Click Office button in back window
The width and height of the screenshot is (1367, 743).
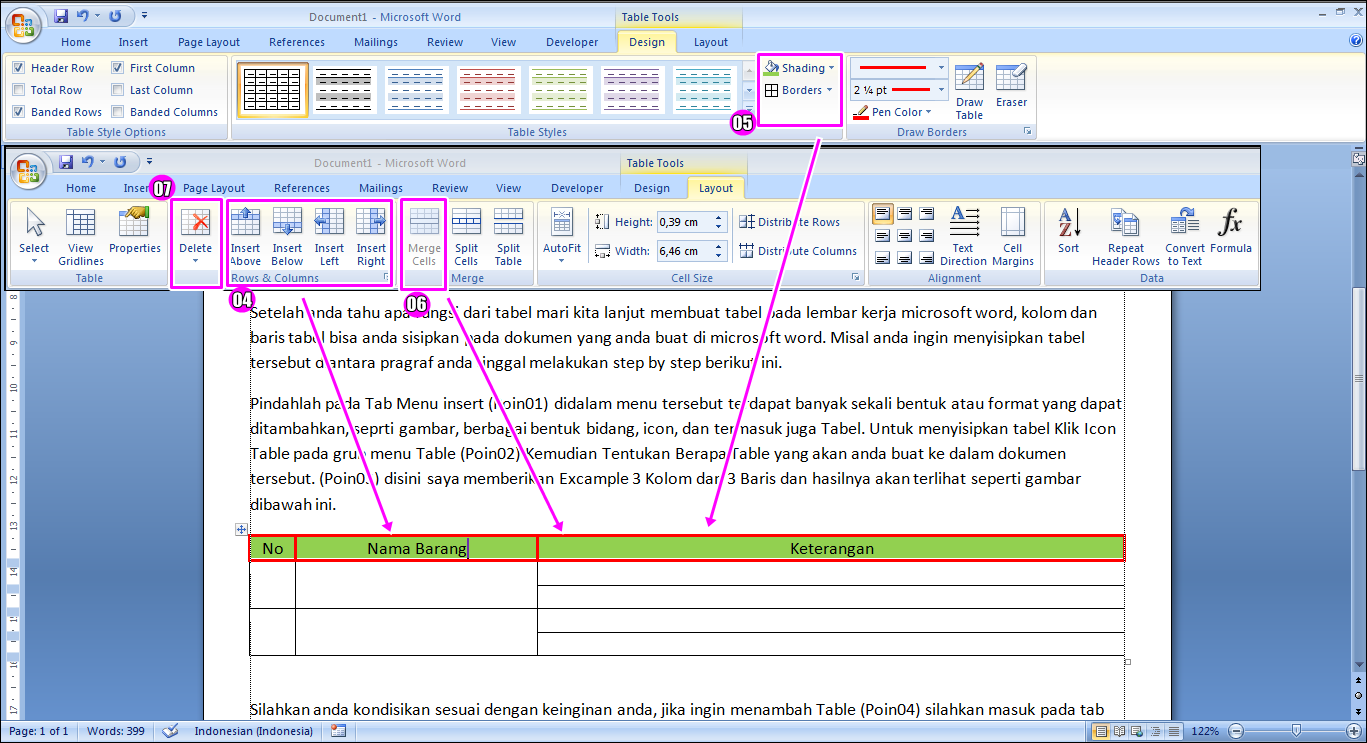pyautogui.click(x=25, y=25)
